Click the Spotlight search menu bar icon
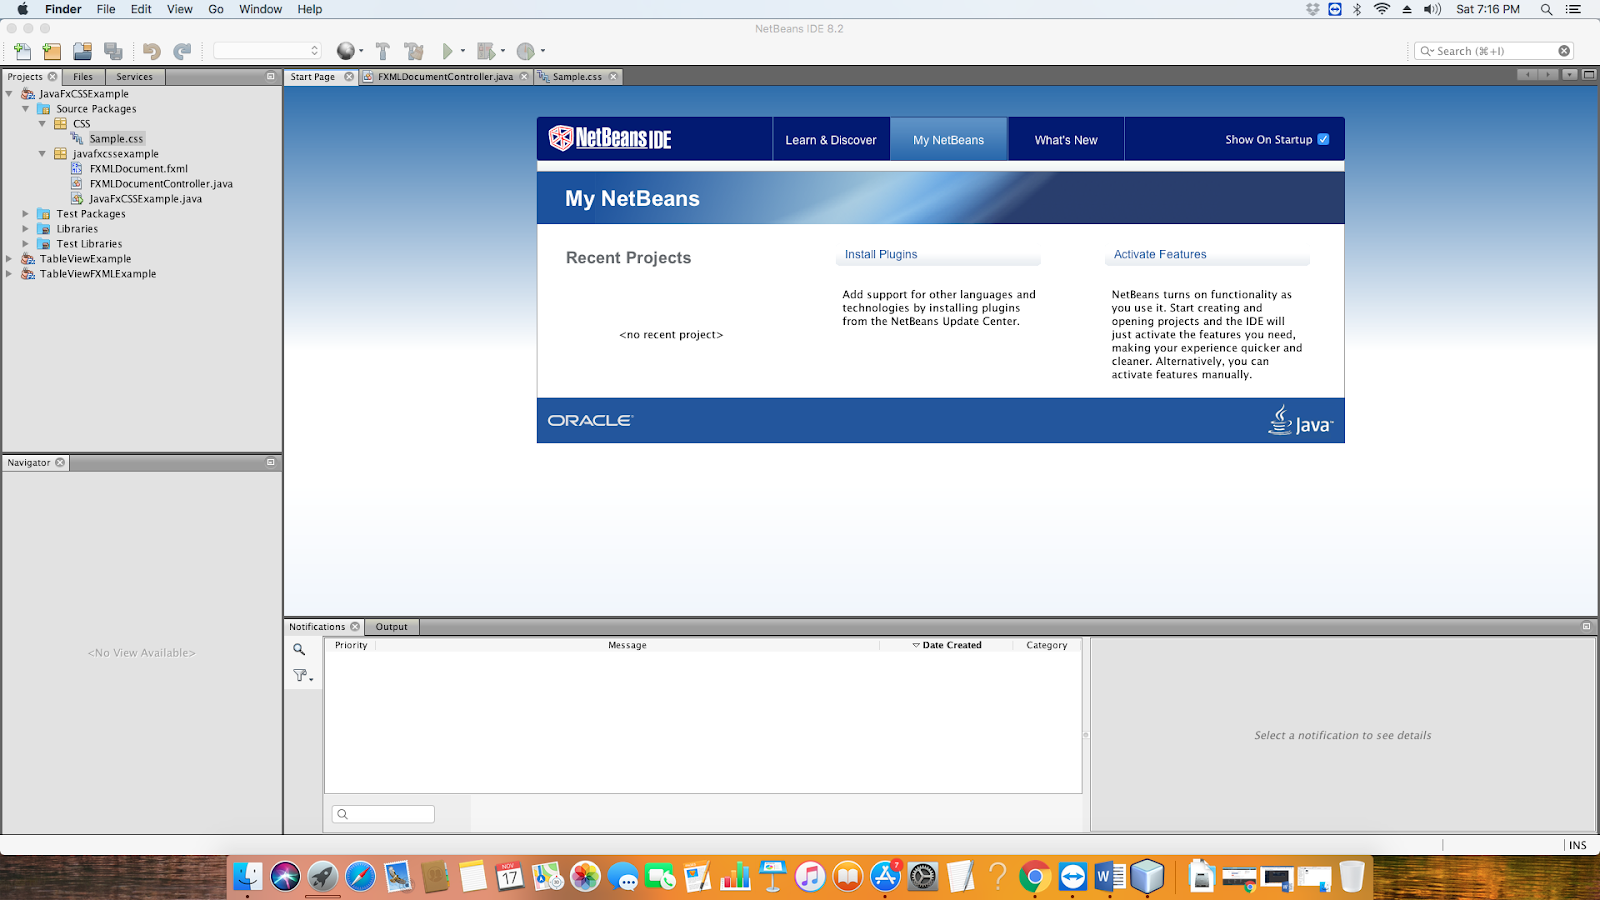The height and width of the screenshot is (900, 1600). point(1546,9)
